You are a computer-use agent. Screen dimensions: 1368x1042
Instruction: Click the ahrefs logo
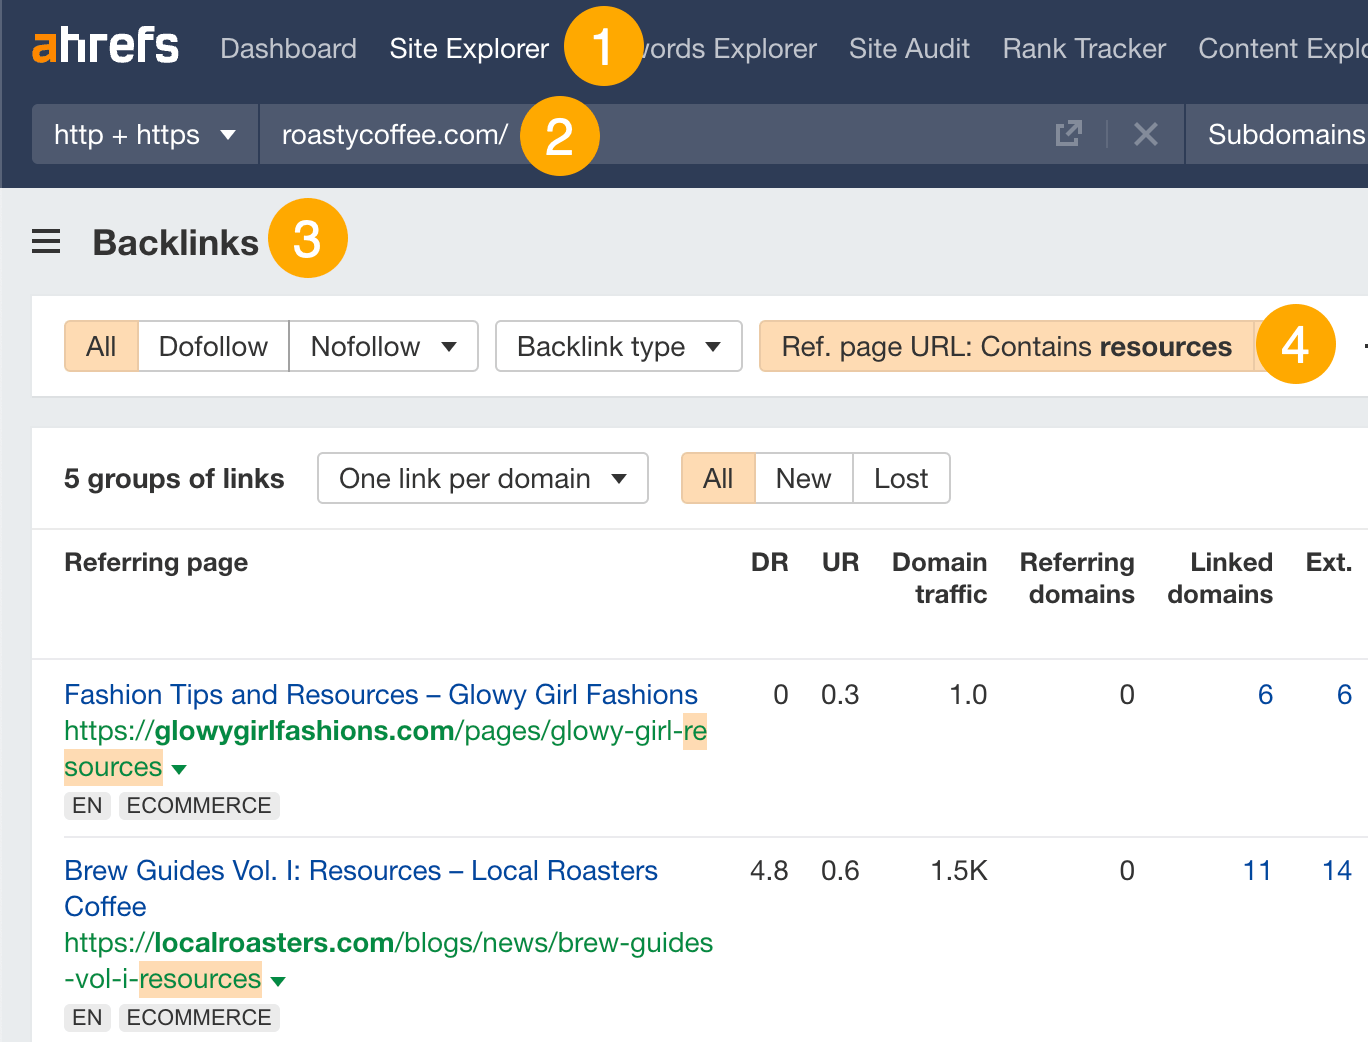104,44
